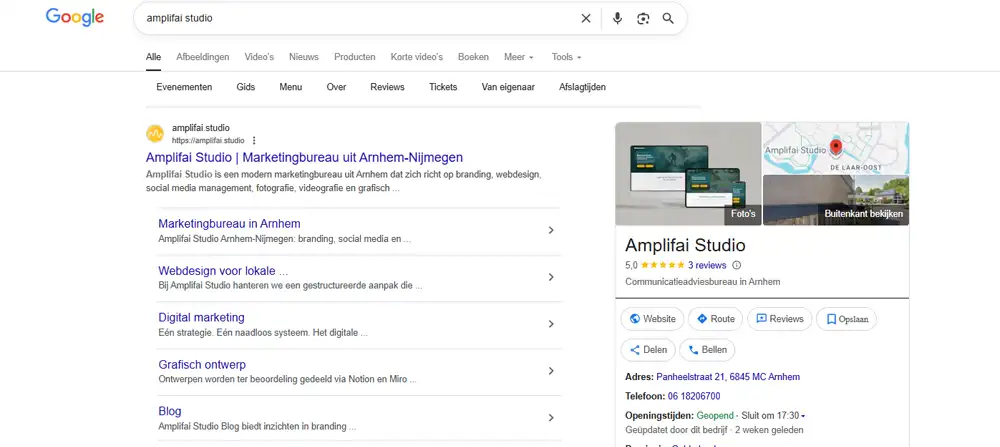Expand opening hours next to Sluit om 17:30
The image size is (1000, 447).
(x=803, y=415)
